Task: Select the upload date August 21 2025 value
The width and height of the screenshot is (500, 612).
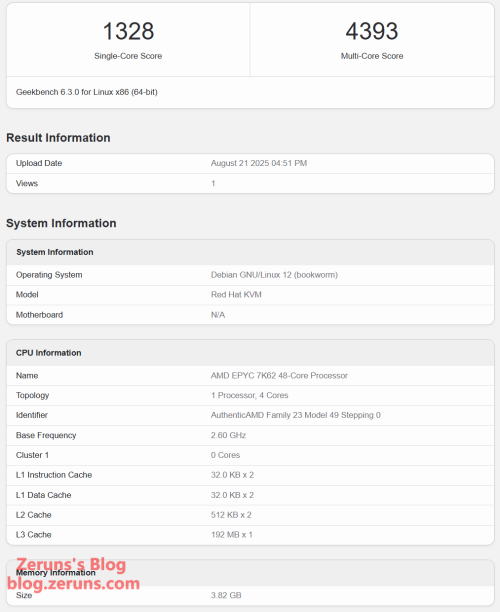Action: tap(259, 163)
